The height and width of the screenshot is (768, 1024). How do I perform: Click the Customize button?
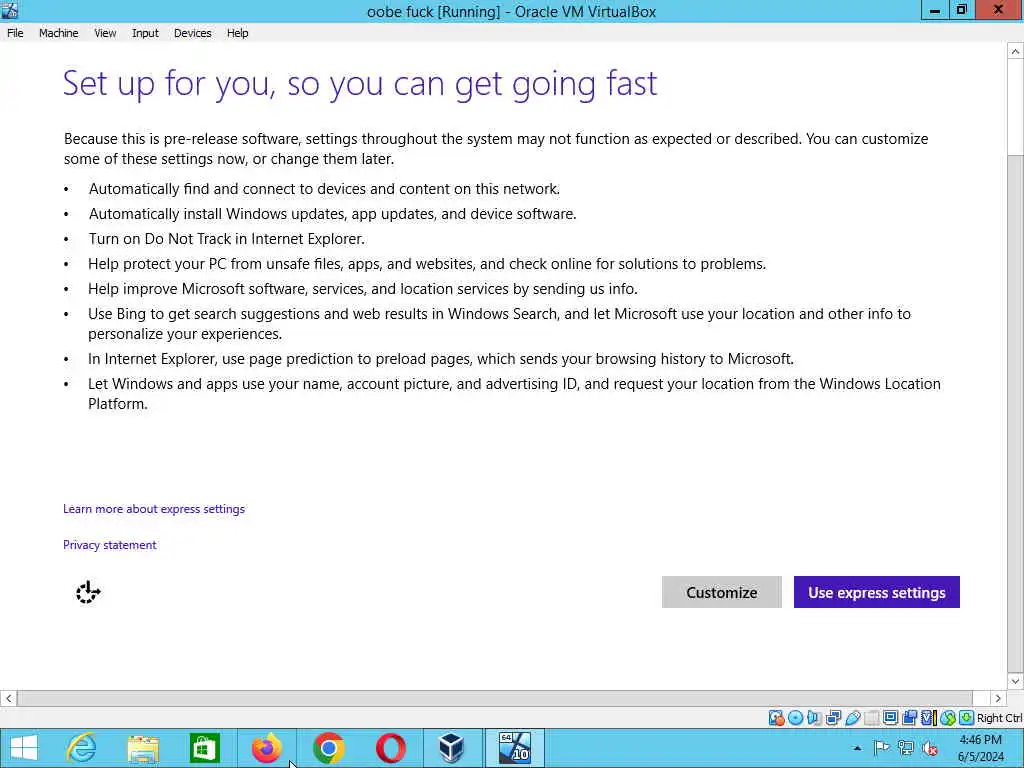click(x=722, y=592)
